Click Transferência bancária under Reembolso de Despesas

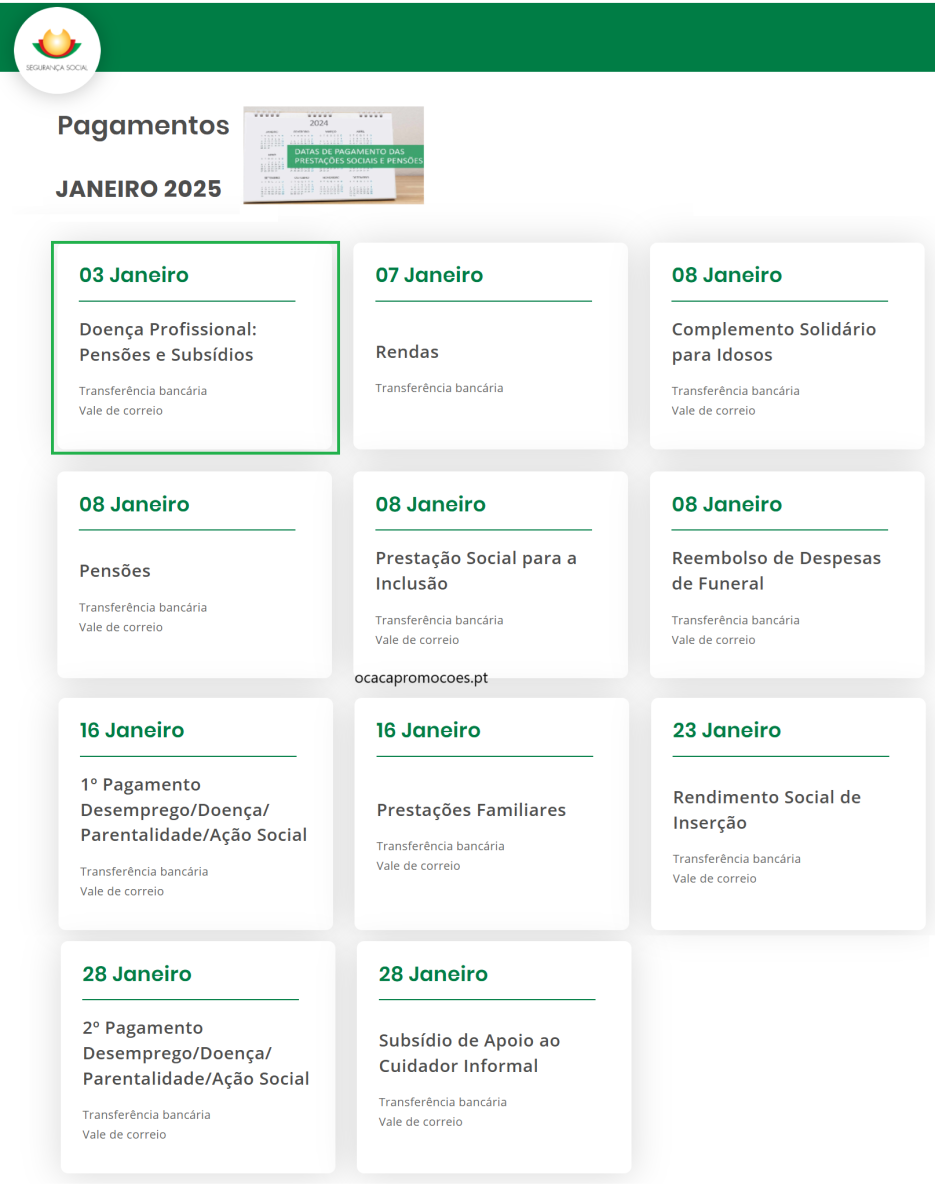pos(735,620)
